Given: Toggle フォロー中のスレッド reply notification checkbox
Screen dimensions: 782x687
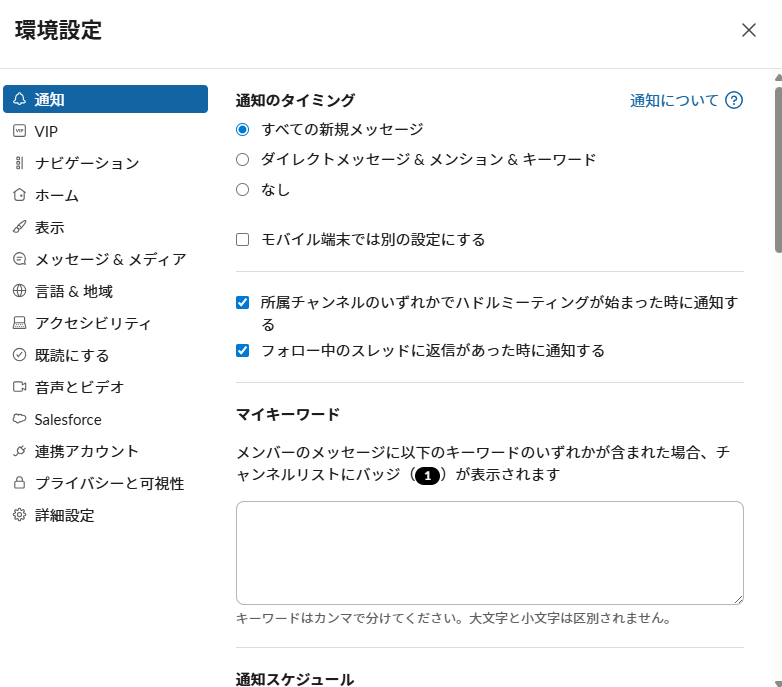Looking at the screenshot, I should (x=242, y=351).
